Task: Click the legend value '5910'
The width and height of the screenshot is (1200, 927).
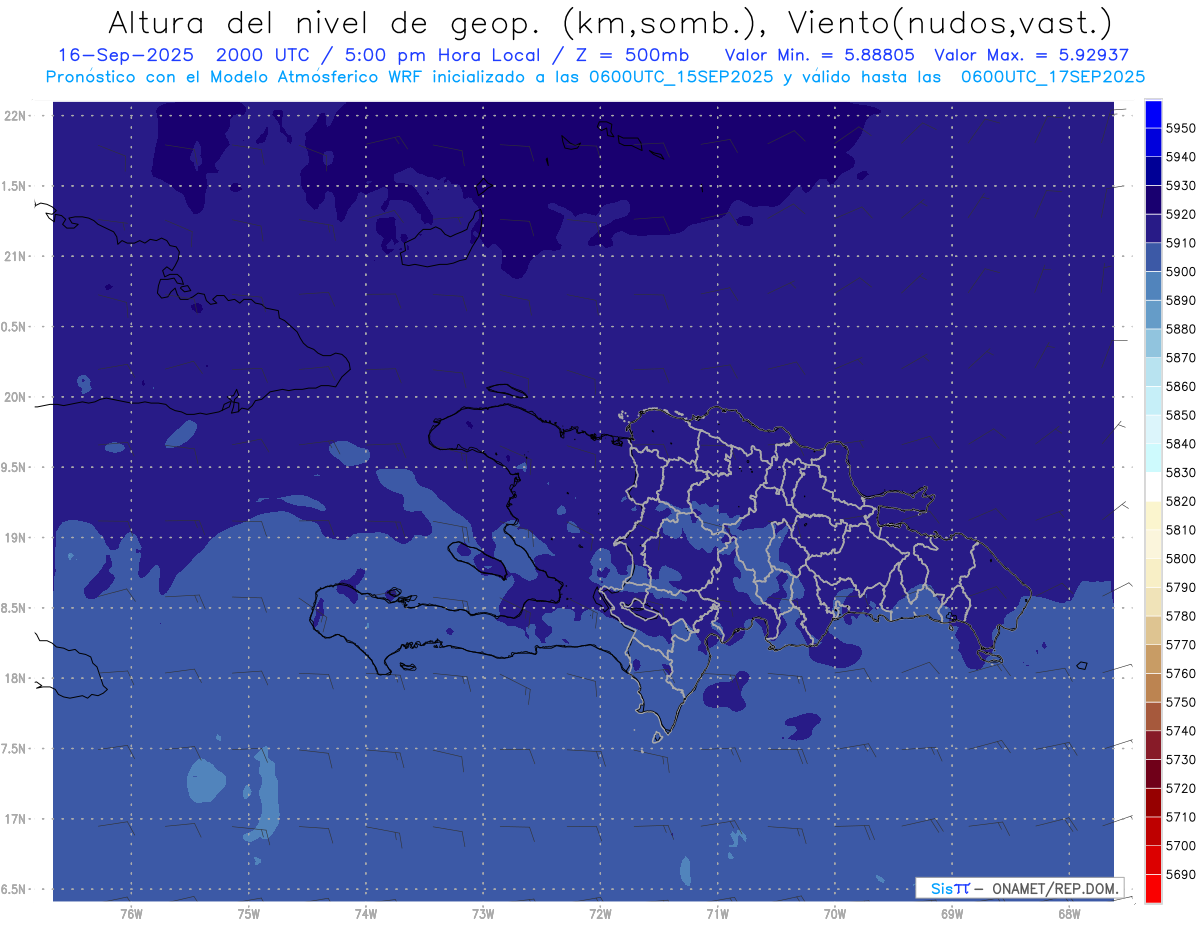Action: pos(1180,243)
